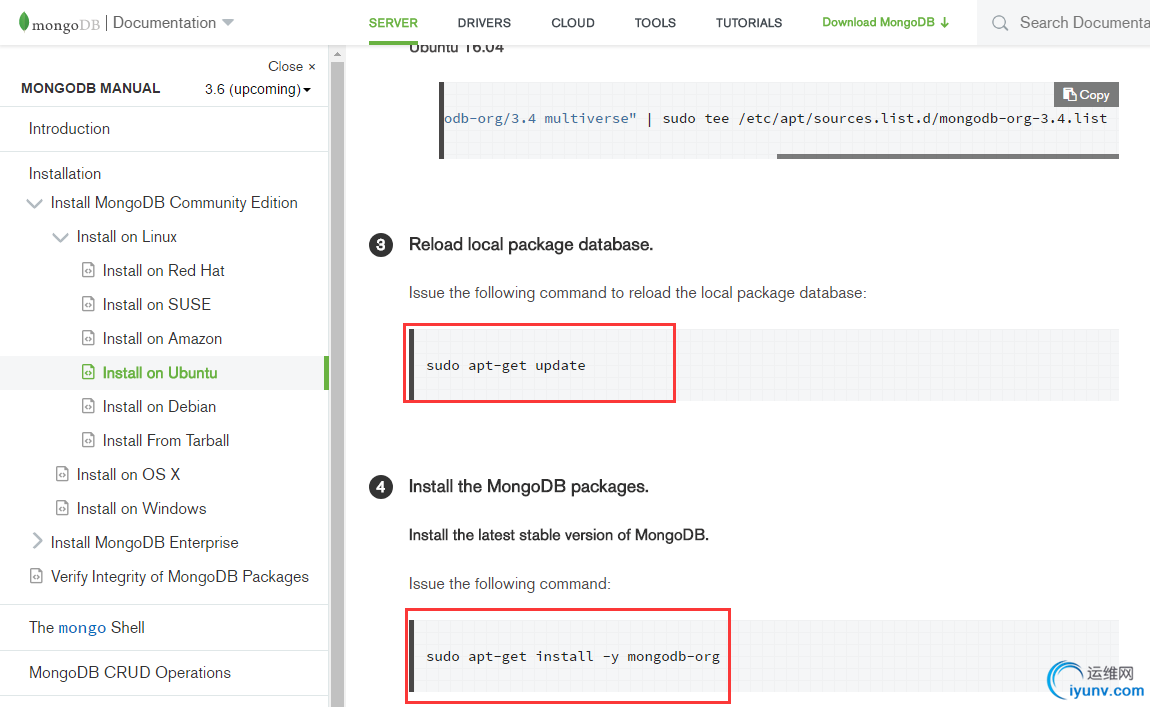Click the document icon next to Install on SUSE
The image size is (1150, 707).
click(88, 304)
